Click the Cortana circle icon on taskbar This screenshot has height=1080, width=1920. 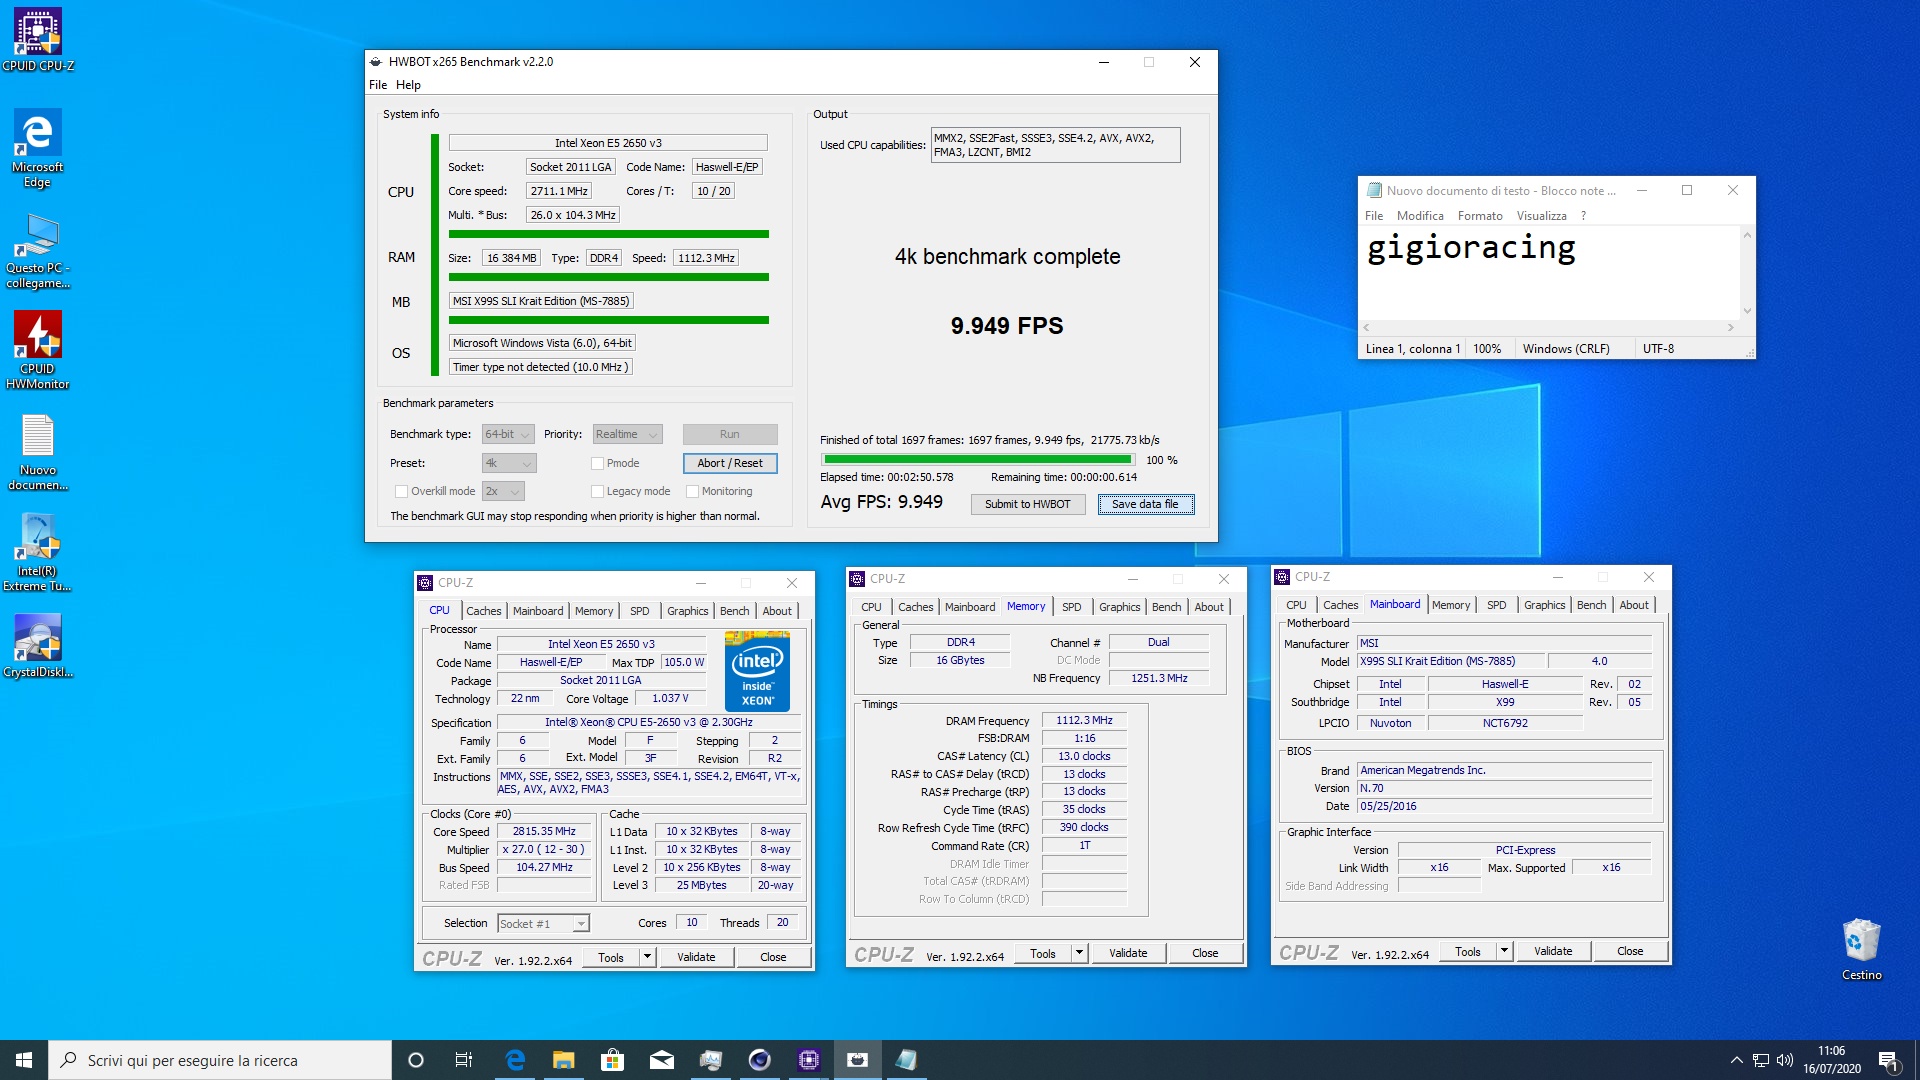tap(416, 1060)
